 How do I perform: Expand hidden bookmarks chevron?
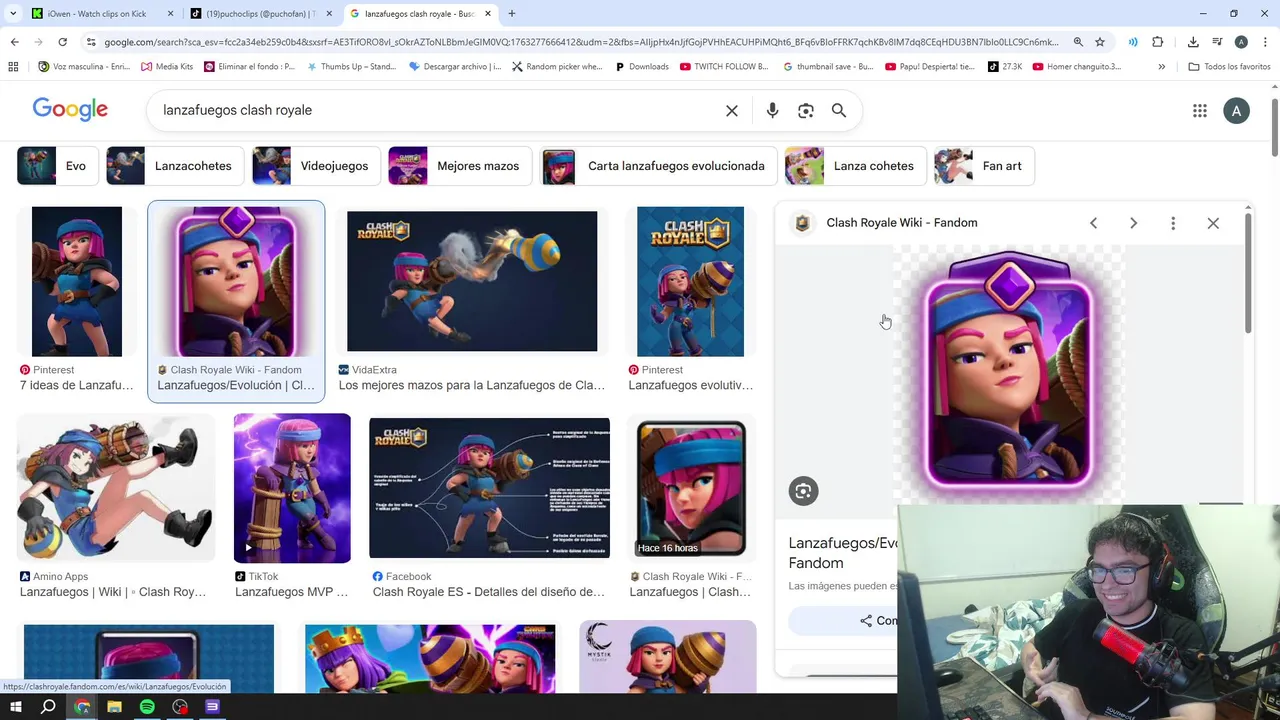(x=1161, y=67)
